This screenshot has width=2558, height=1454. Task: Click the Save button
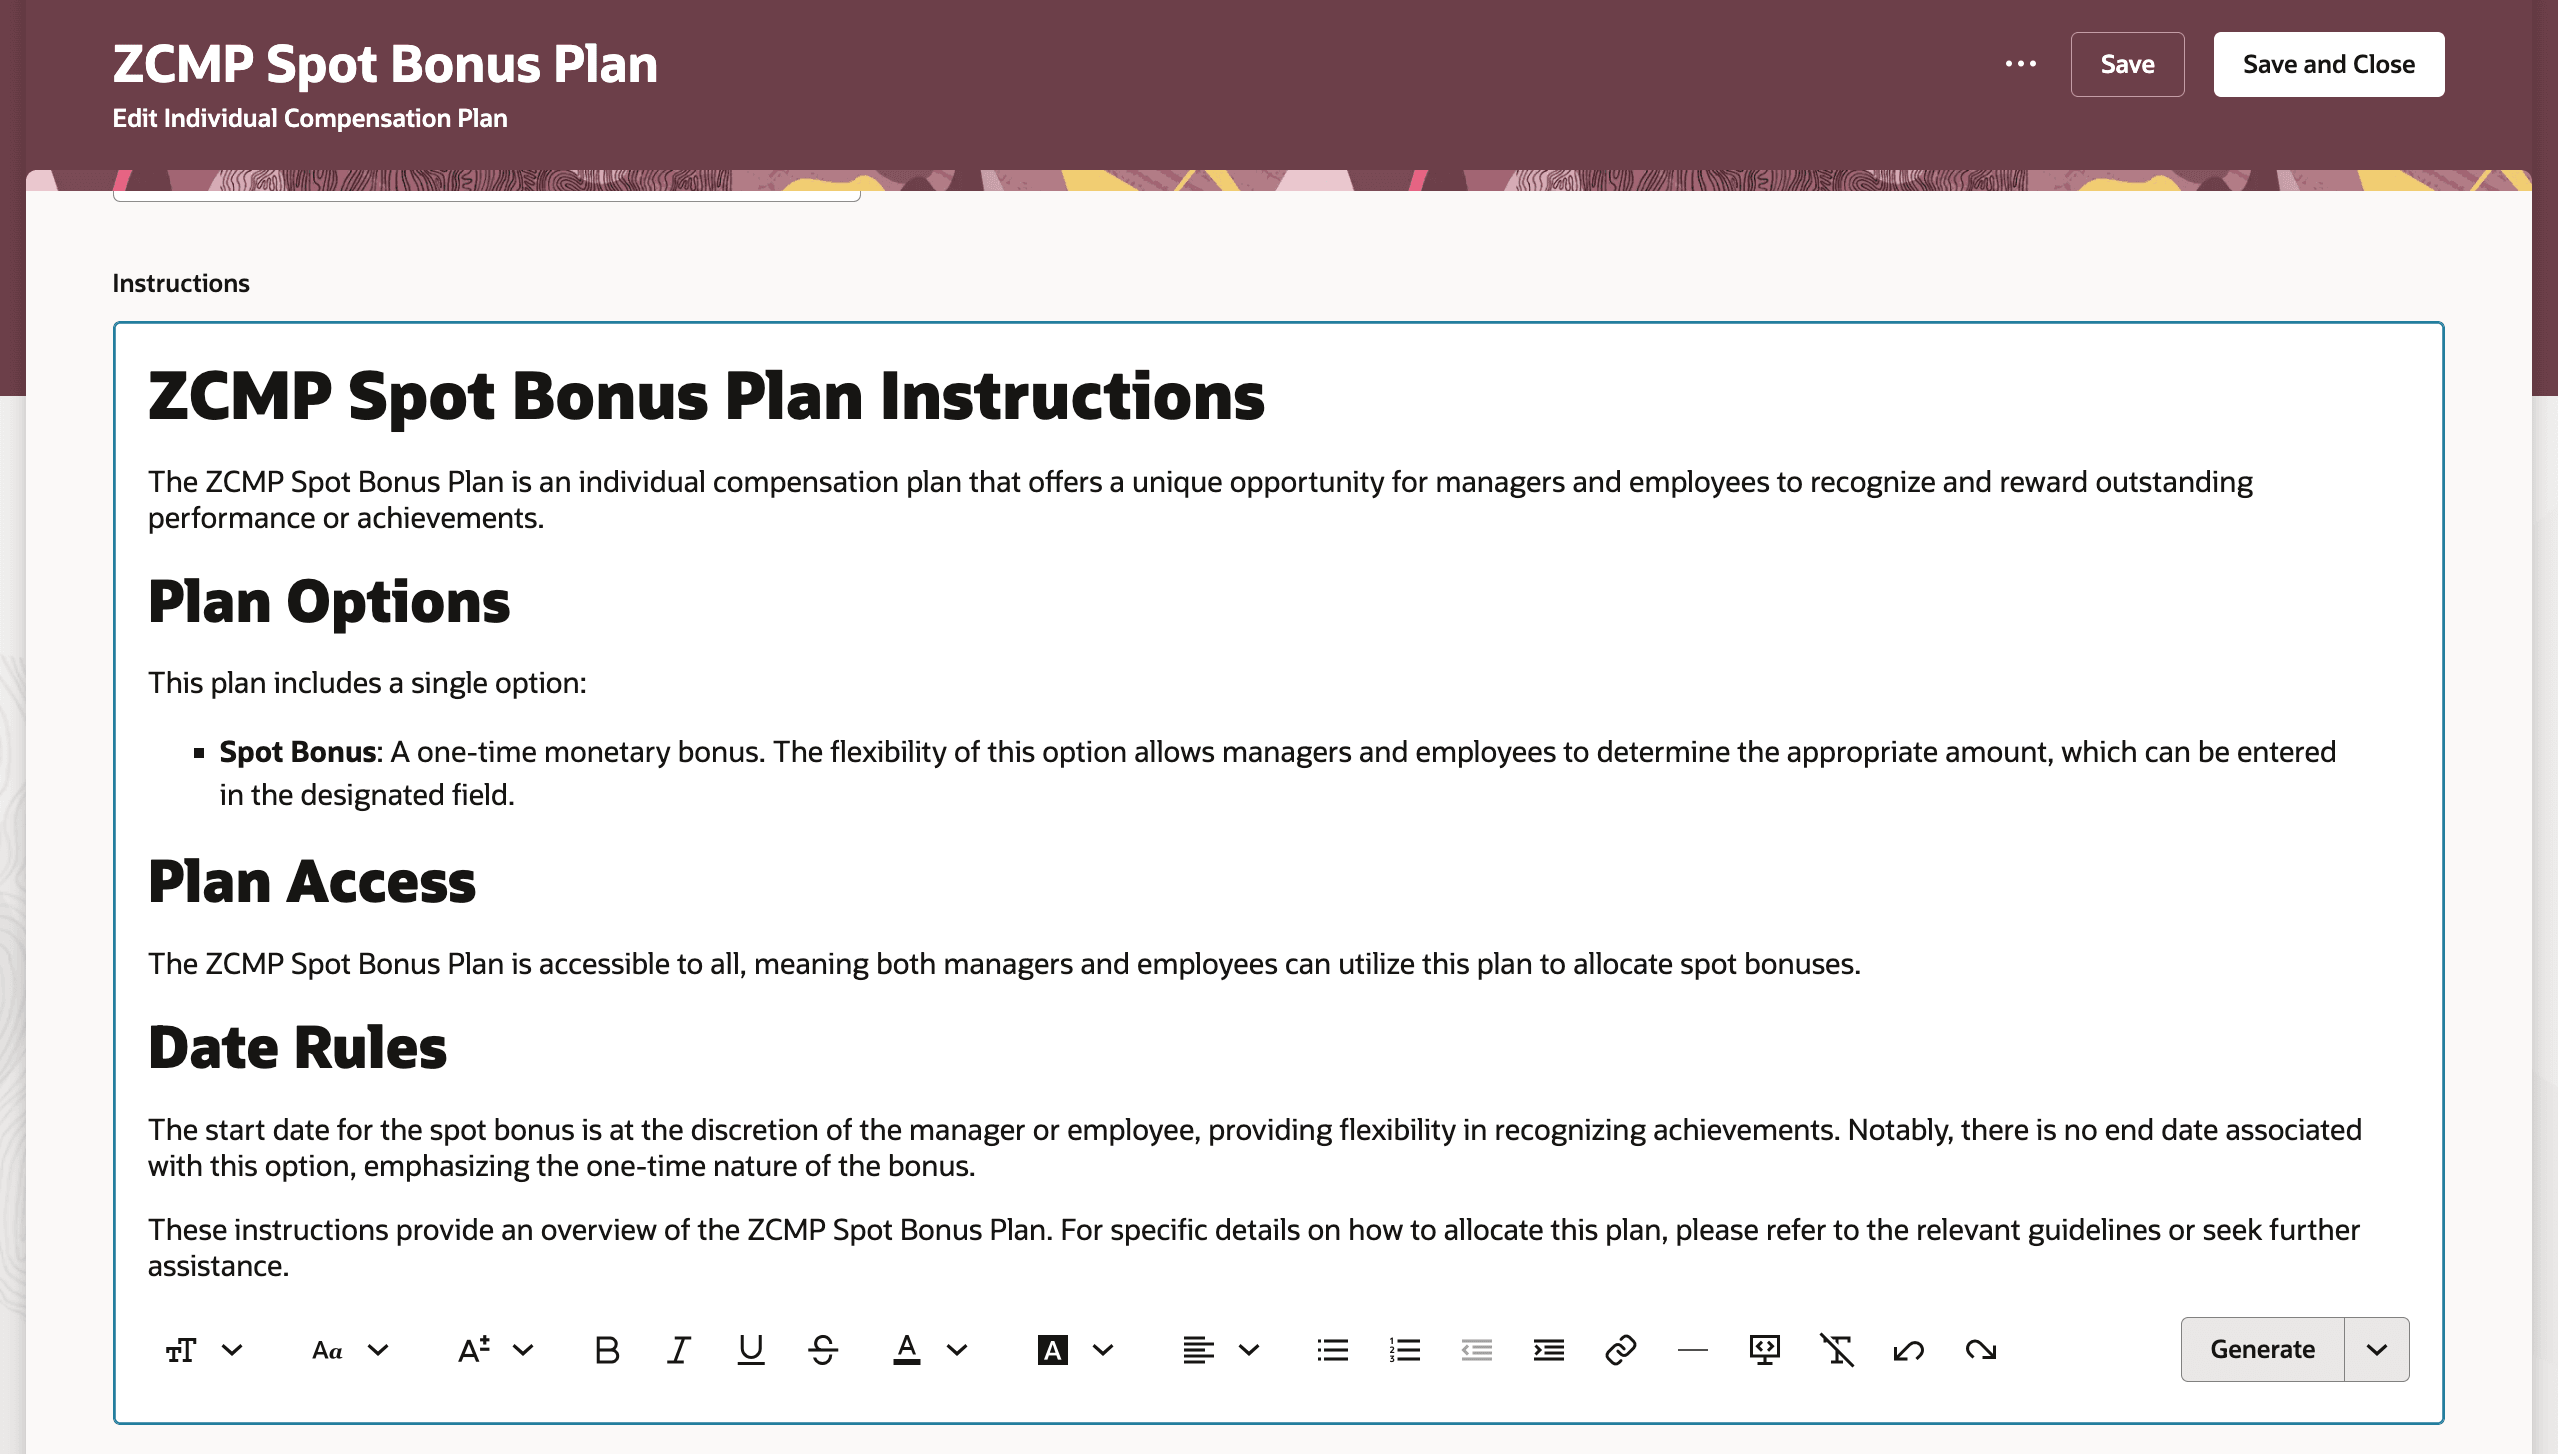(2127, 64)
